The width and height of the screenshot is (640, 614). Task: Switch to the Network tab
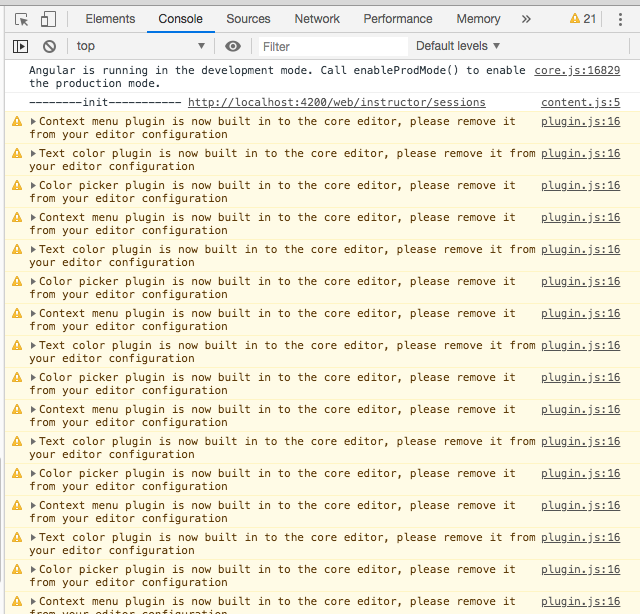click(x=317, y=19)
